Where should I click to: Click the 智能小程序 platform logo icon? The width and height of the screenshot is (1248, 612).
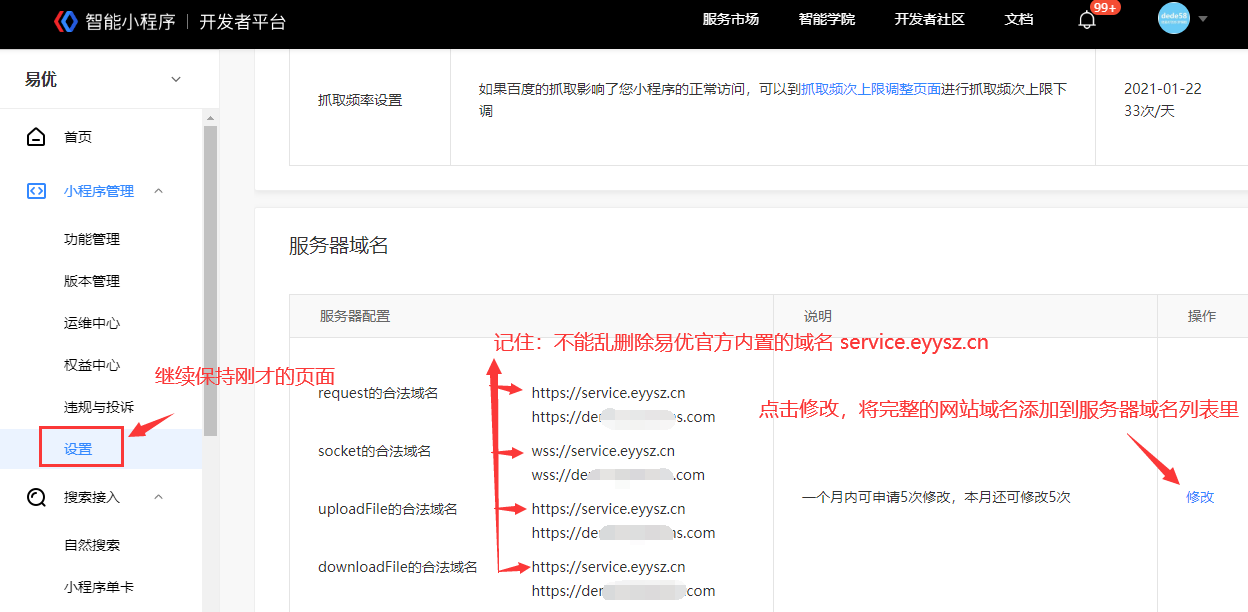[66, 19]
